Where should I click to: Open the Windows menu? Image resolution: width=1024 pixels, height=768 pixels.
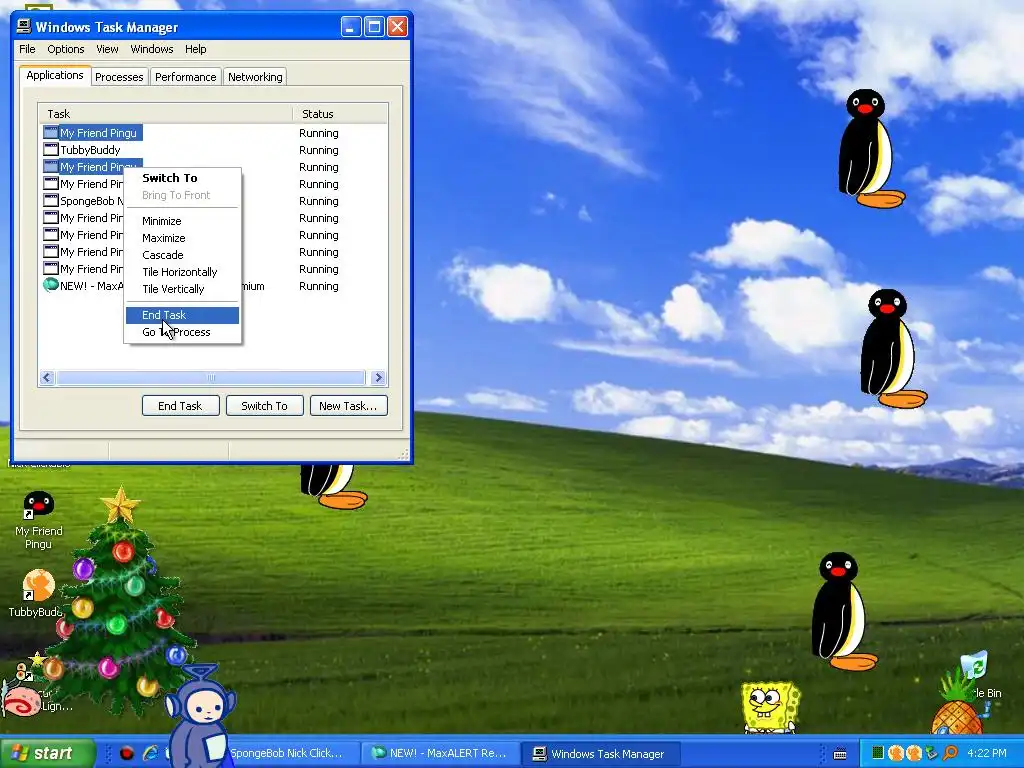152,49
